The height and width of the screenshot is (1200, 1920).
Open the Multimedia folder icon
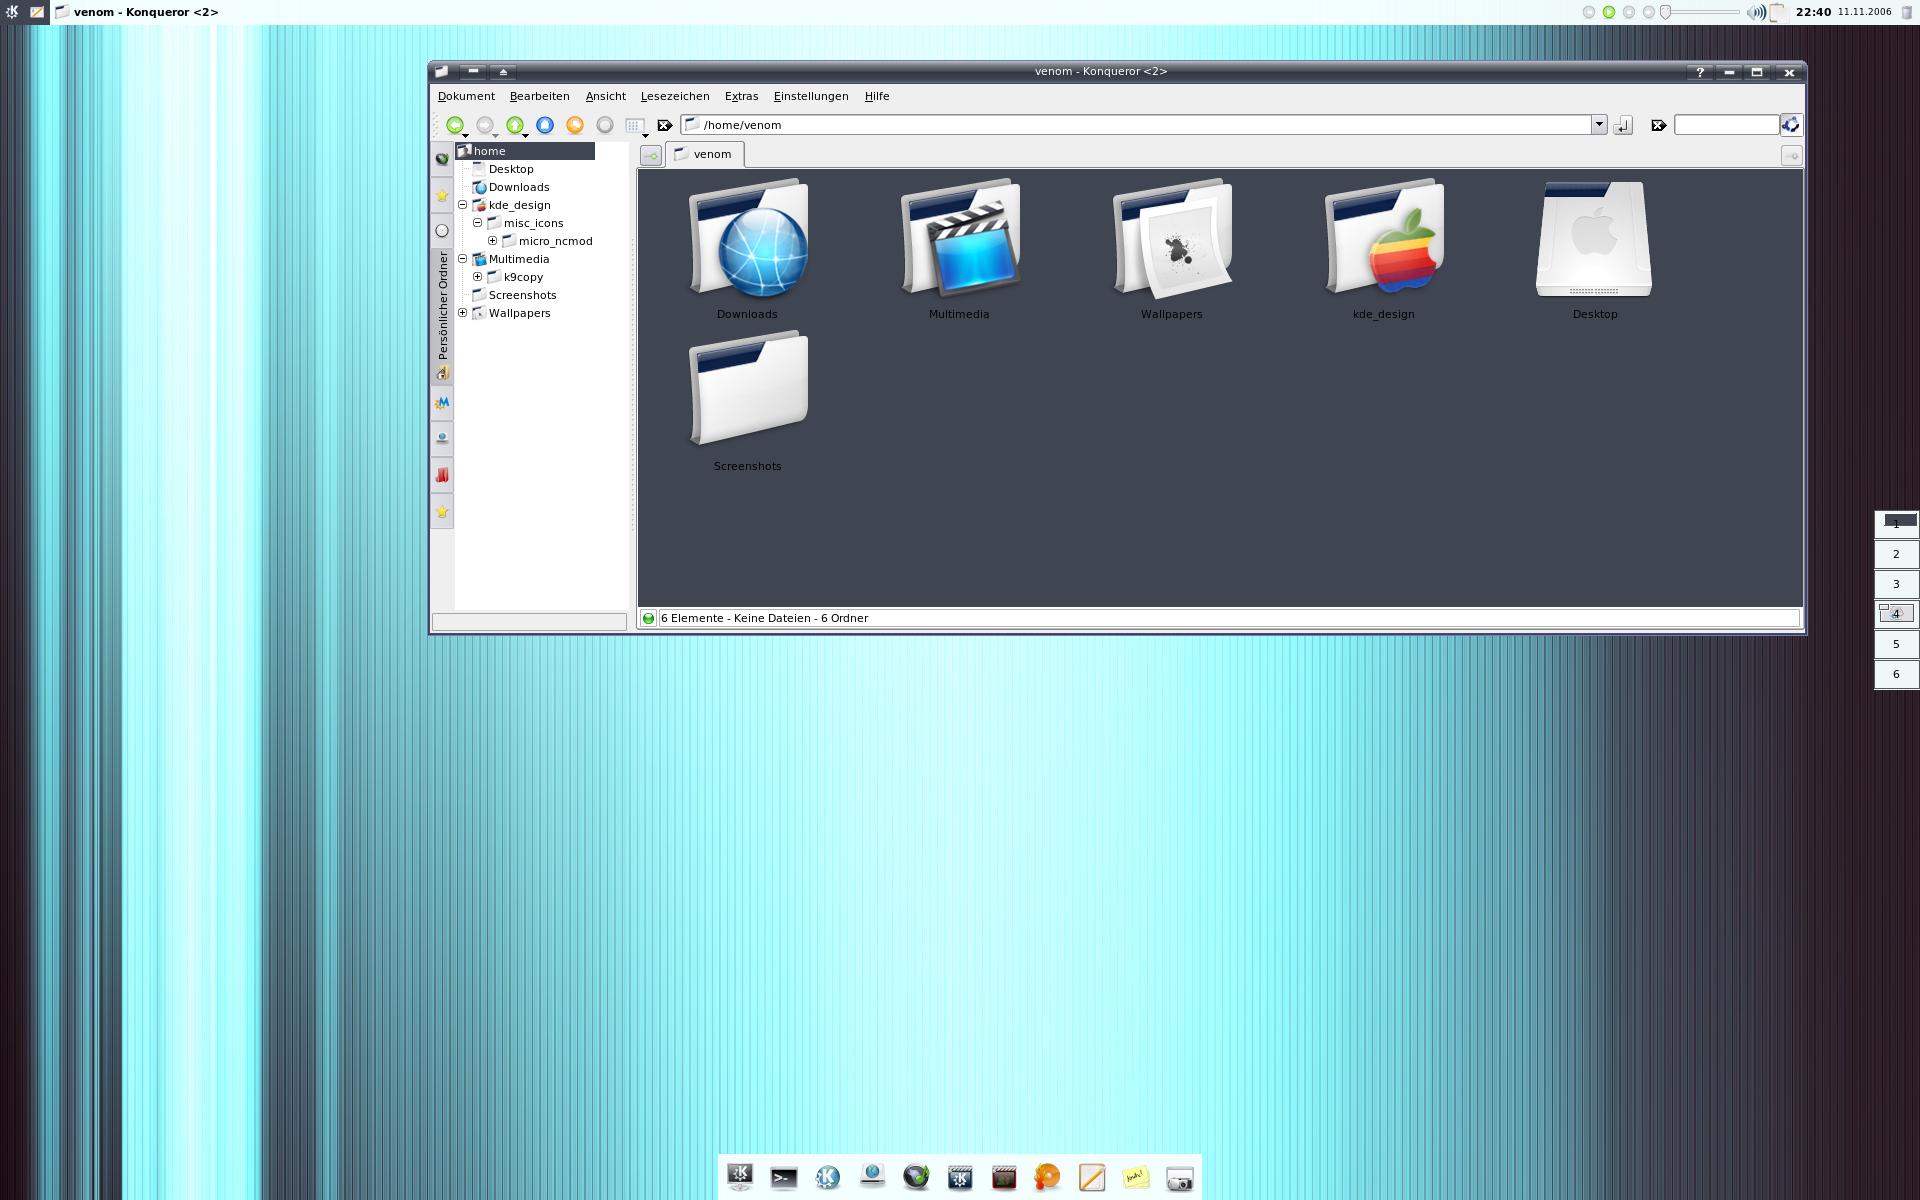click(959, 238)
